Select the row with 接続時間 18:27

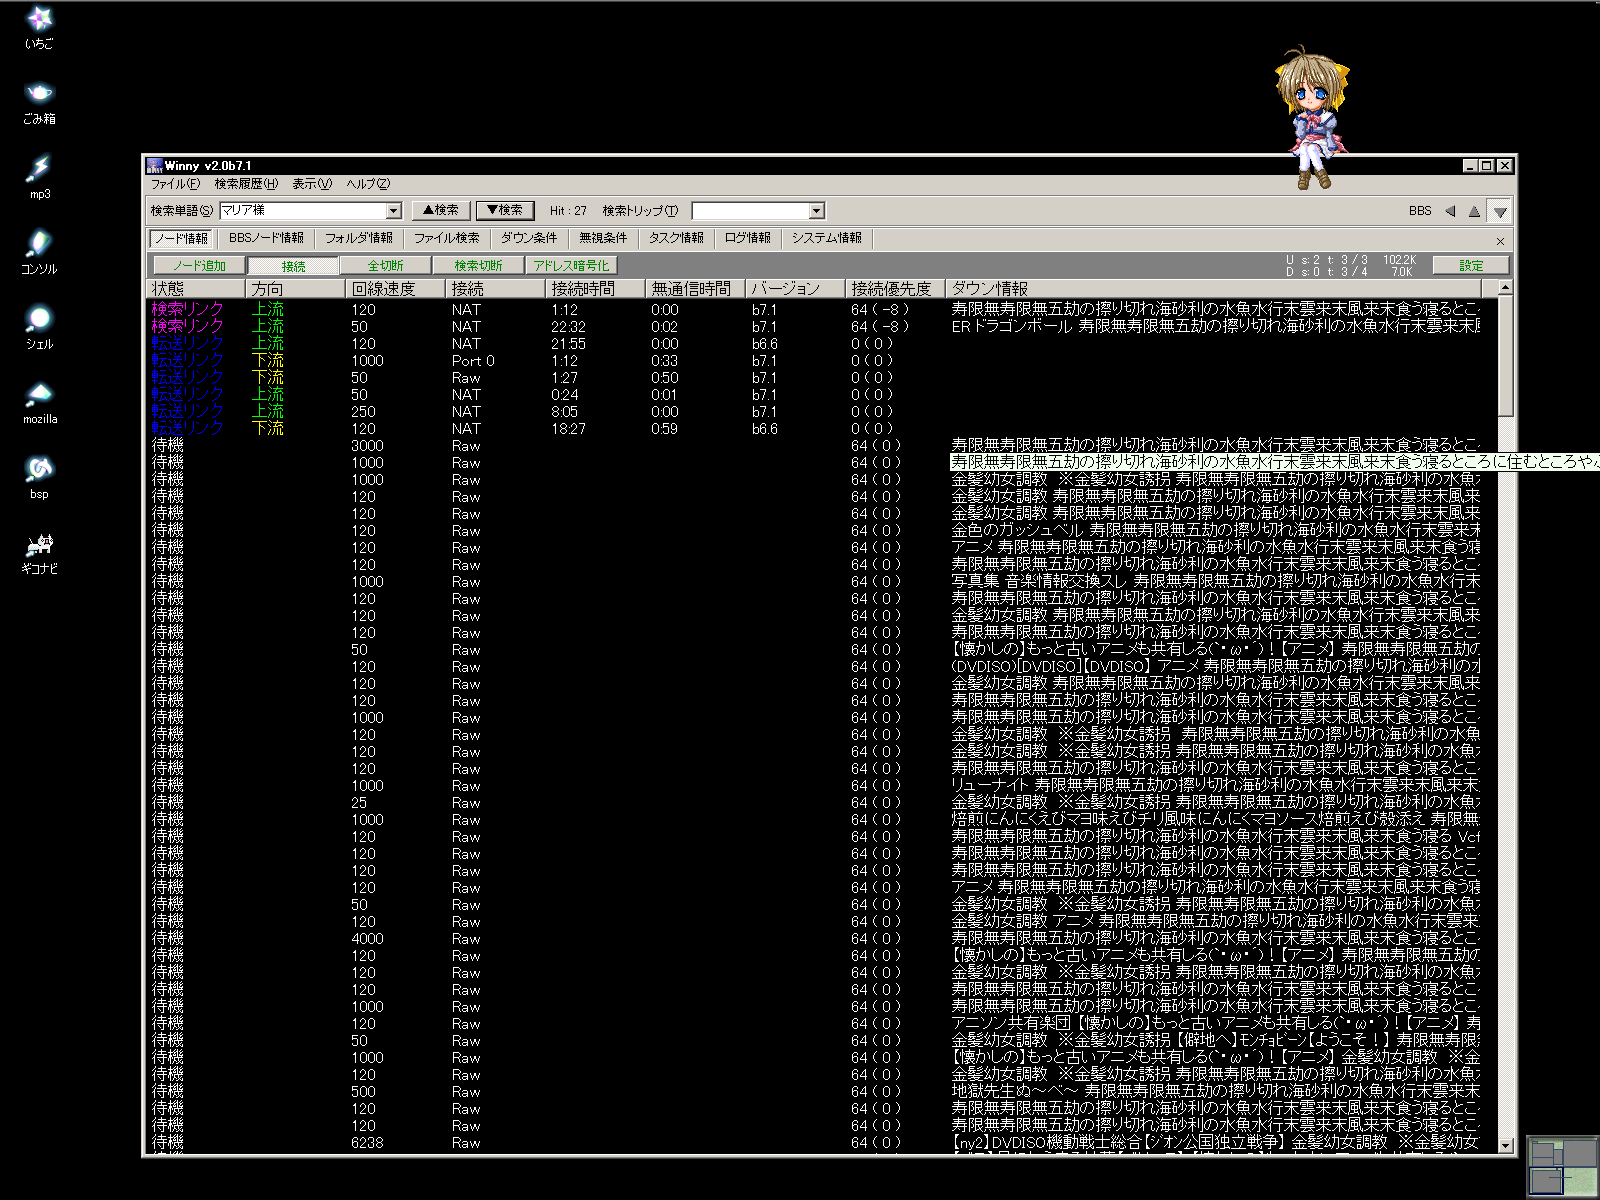[x=814, y=429]
